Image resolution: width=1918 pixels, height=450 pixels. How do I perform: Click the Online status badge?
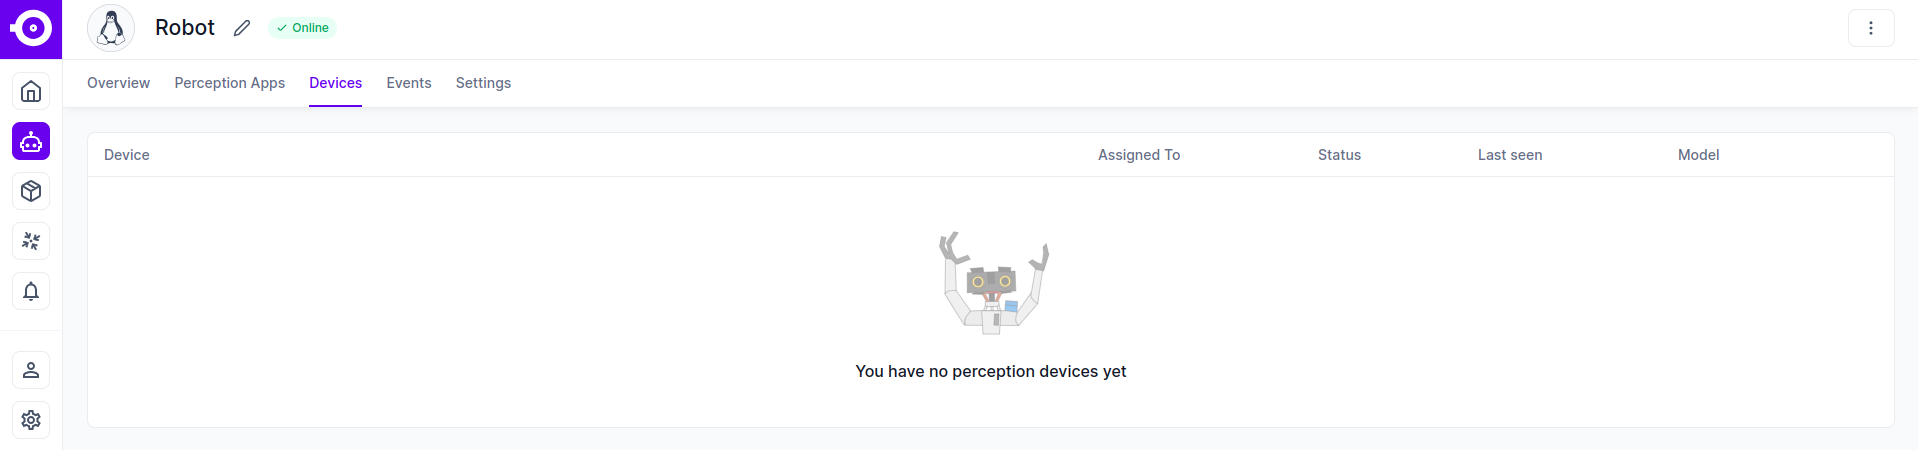click(x=303, y=28)
